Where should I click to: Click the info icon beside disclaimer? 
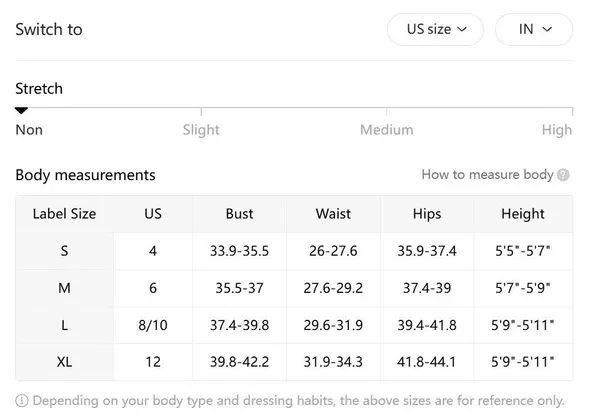click(23, 400)
